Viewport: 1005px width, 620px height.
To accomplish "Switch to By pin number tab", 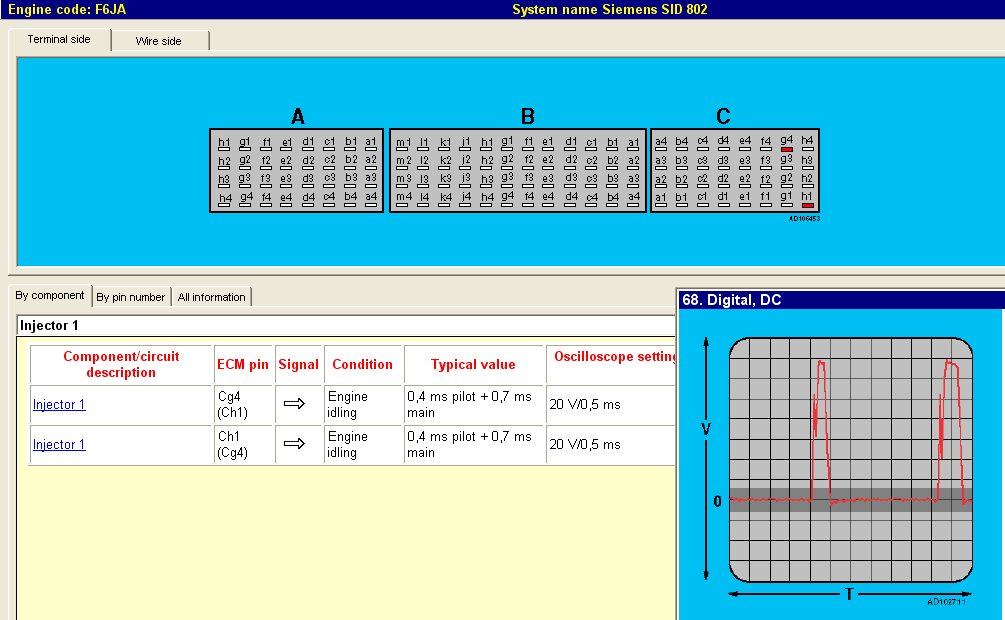I will tap(131, 297).
